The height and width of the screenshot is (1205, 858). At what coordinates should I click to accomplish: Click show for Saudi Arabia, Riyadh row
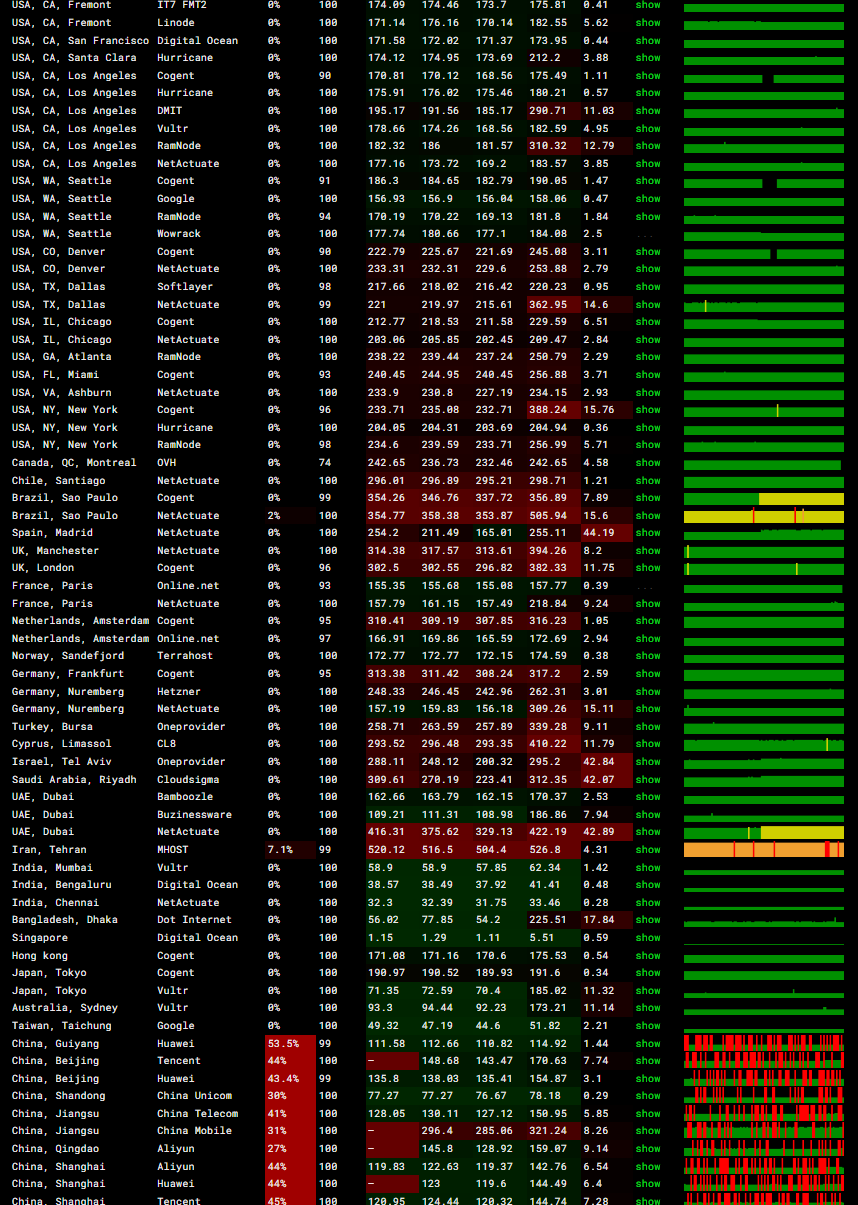click(x=648, y=779)
